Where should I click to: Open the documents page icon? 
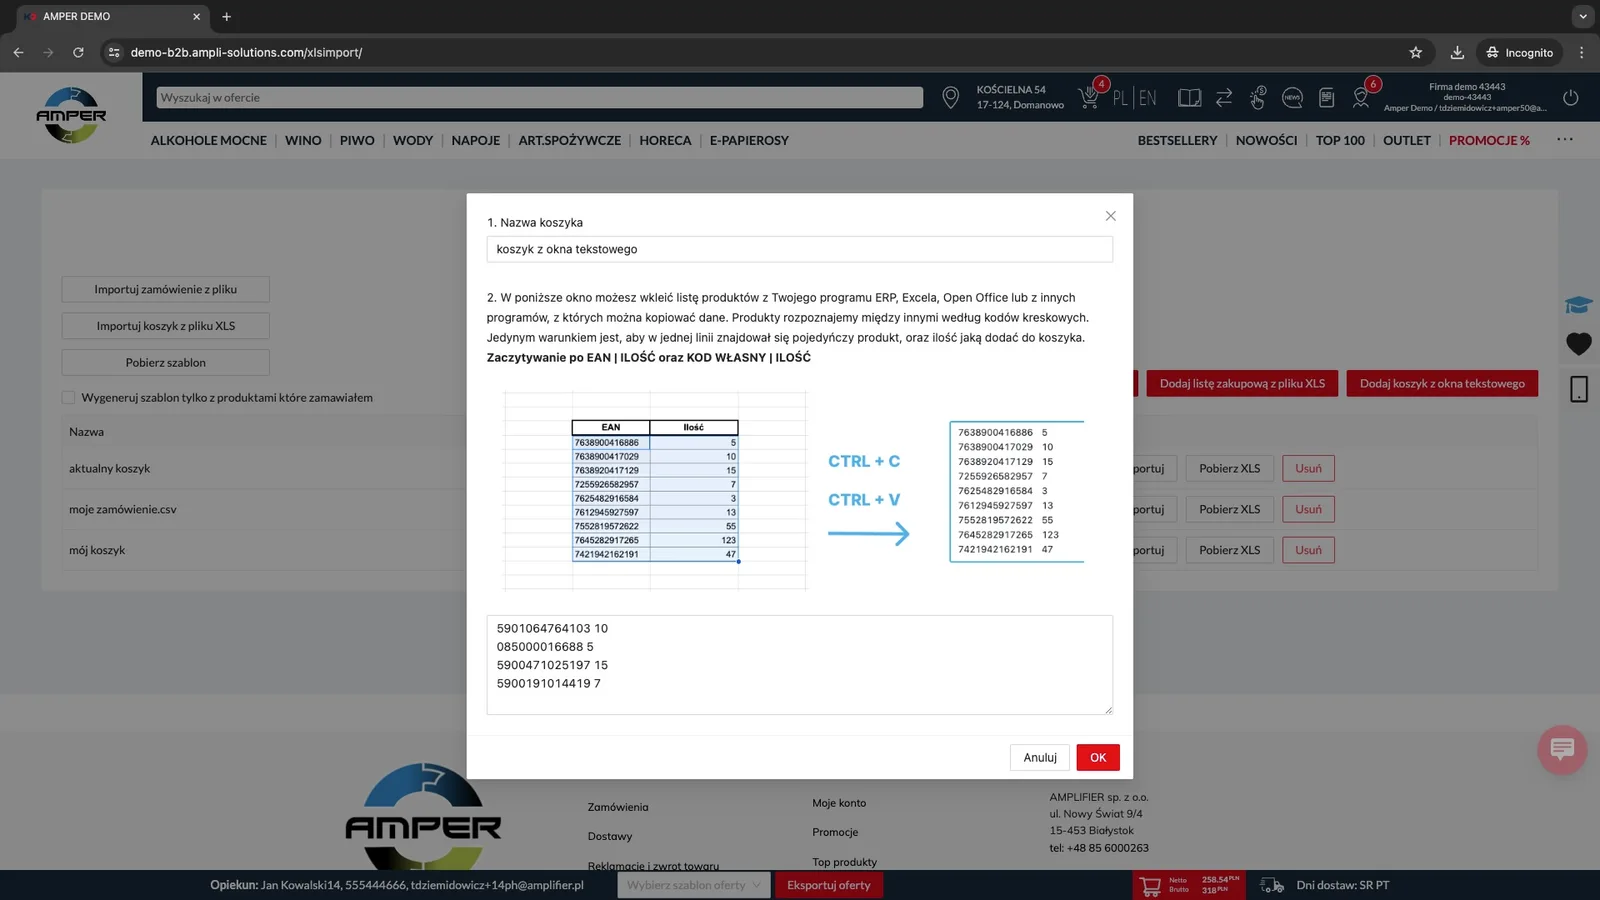click(1327, 97)
